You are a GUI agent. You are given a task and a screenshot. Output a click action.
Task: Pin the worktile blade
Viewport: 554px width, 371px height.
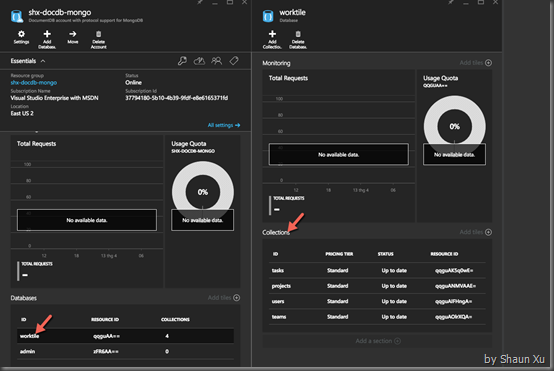click(451, 2)
